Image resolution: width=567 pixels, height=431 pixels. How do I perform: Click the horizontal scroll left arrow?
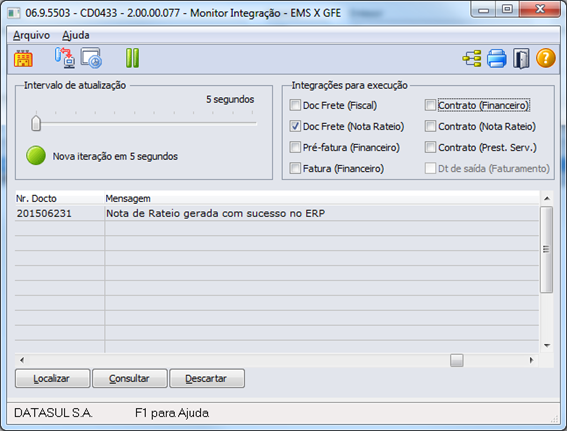point(22,360)
